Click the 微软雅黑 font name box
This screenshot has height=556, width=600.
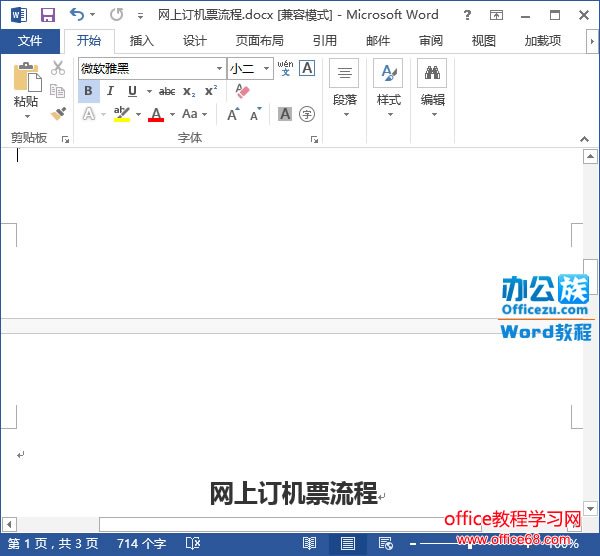click(x=147, y=68)
